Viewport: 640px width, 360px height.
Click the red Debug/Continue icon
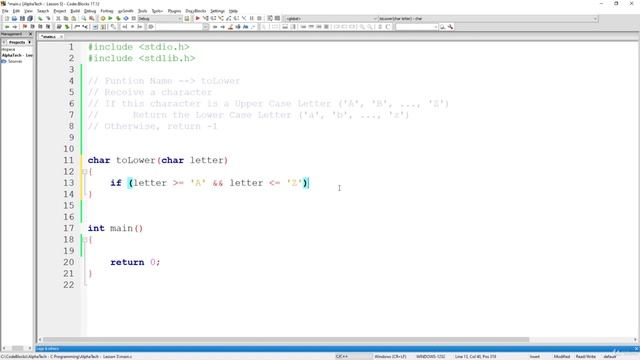click(198, 18)
